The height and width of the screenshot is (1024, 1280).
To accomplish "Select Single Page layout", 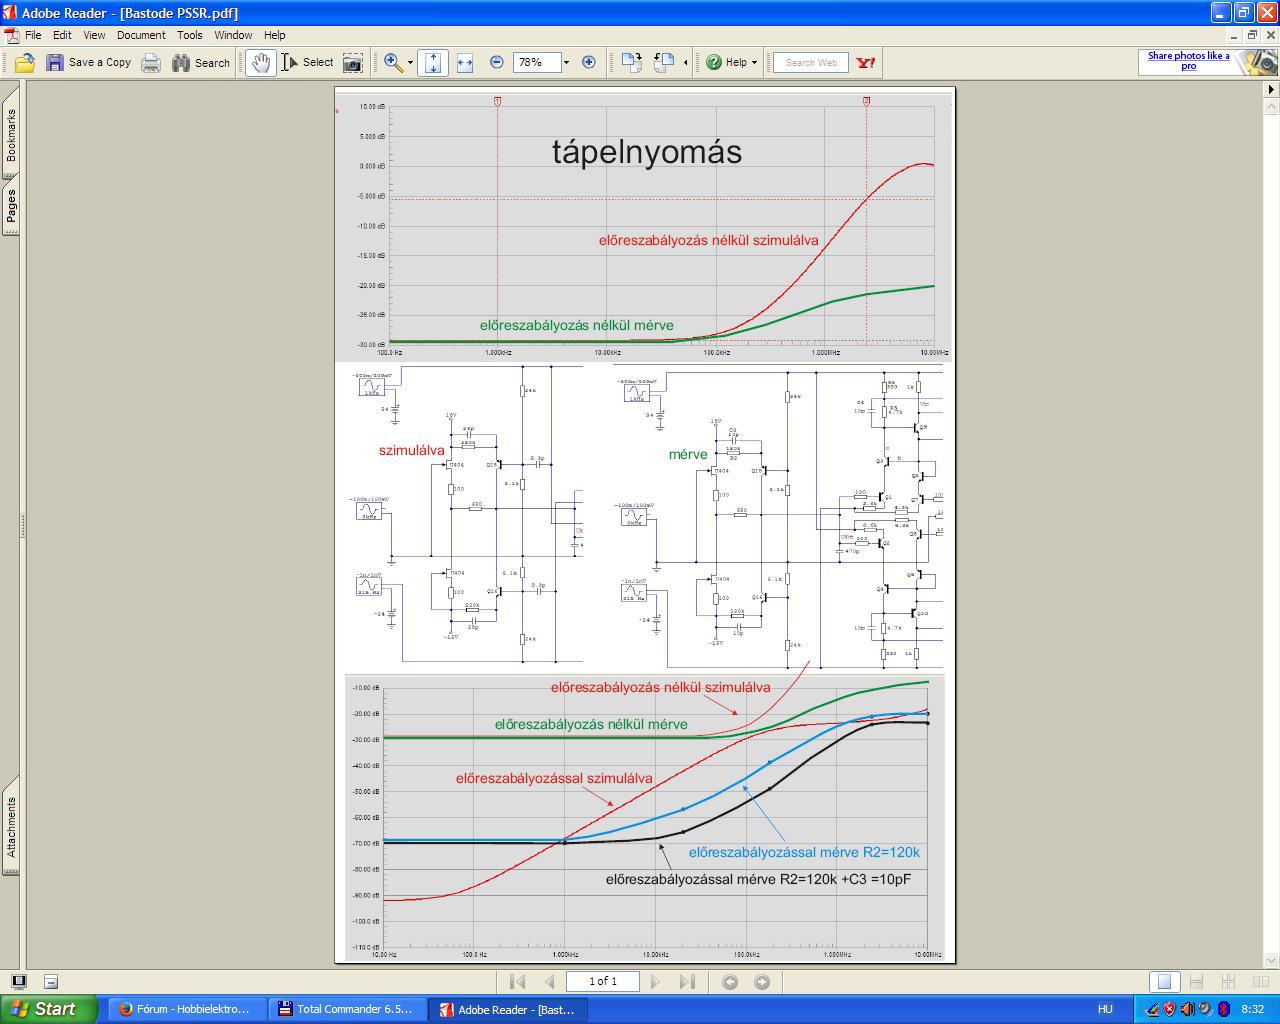I will pyautogui.click(x=1164, y=982).
